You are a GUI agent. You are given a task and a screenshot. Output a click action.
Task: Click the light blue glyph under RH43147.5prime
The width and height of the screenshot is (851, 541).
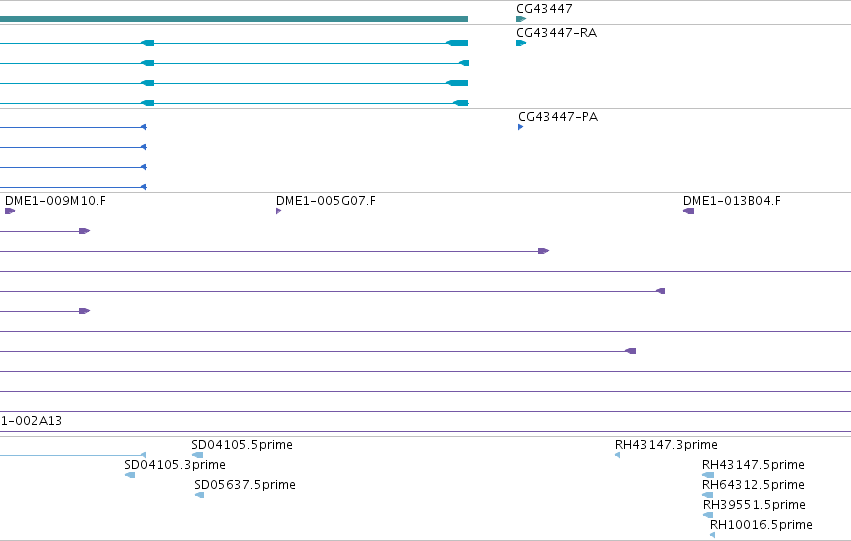(708, 475)
